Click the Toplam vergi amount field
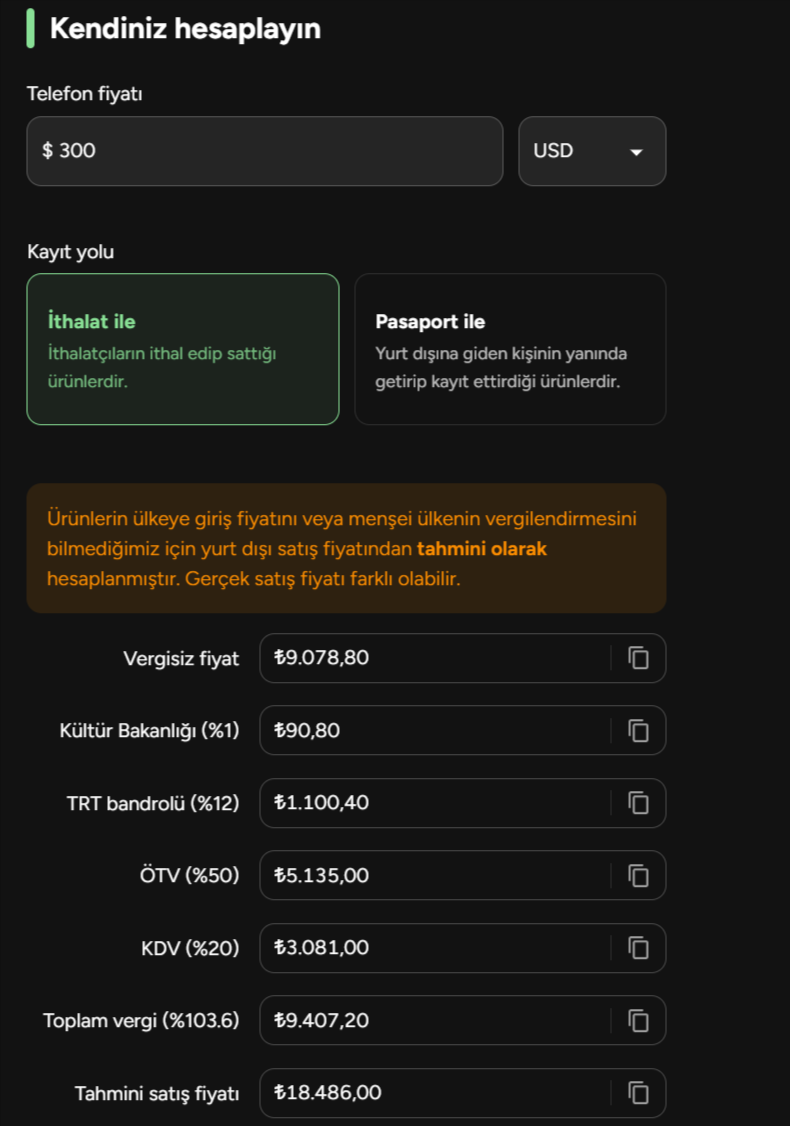Screen dimensions: 790x1126 click(435, 1021)
